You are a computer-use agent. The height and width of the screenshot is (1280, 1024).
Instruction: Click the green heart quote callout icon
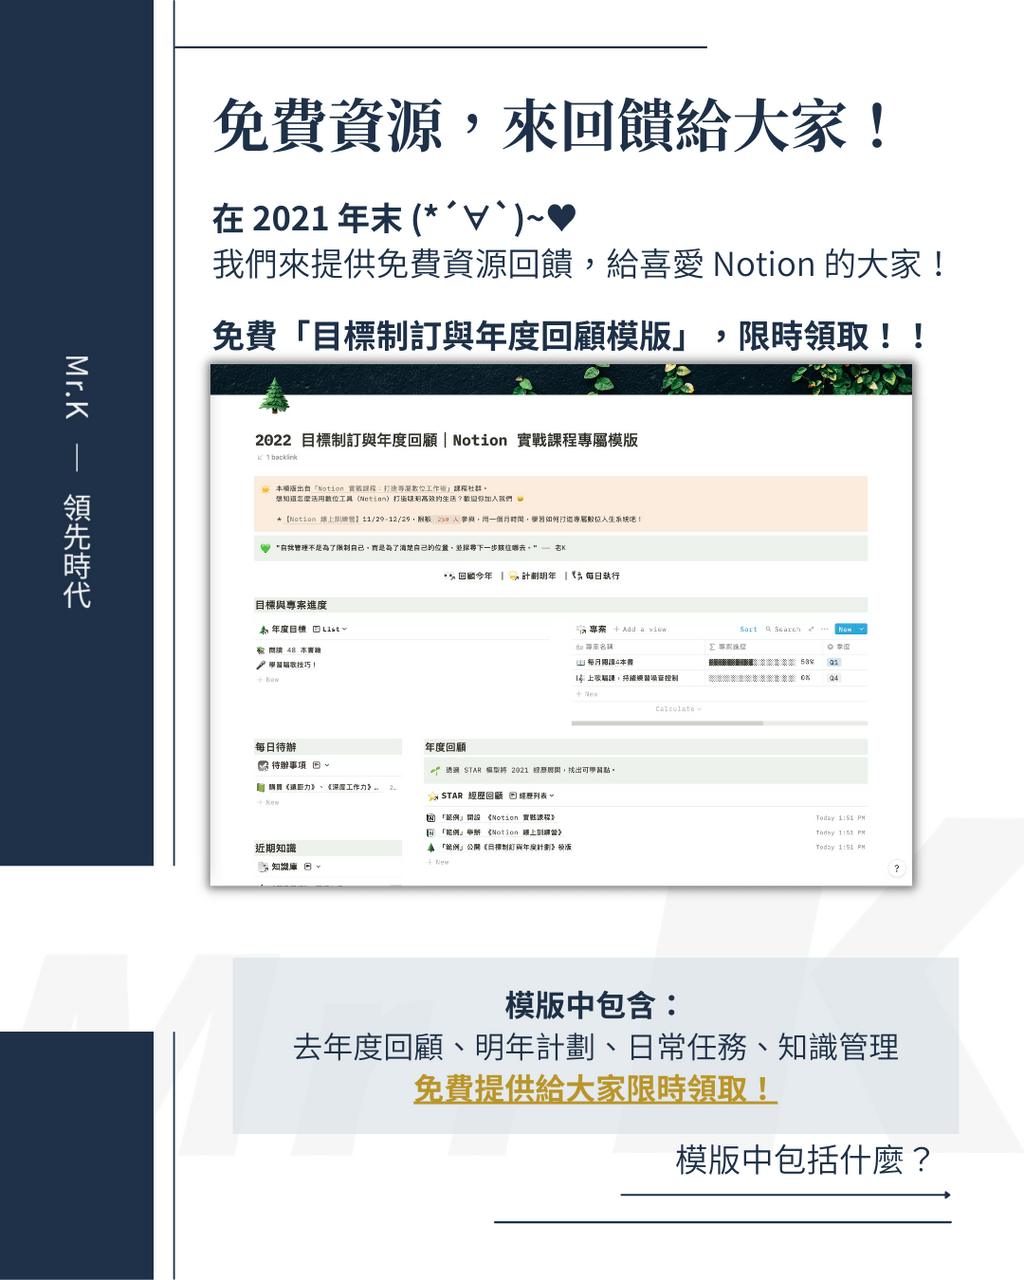coord(265,548)
